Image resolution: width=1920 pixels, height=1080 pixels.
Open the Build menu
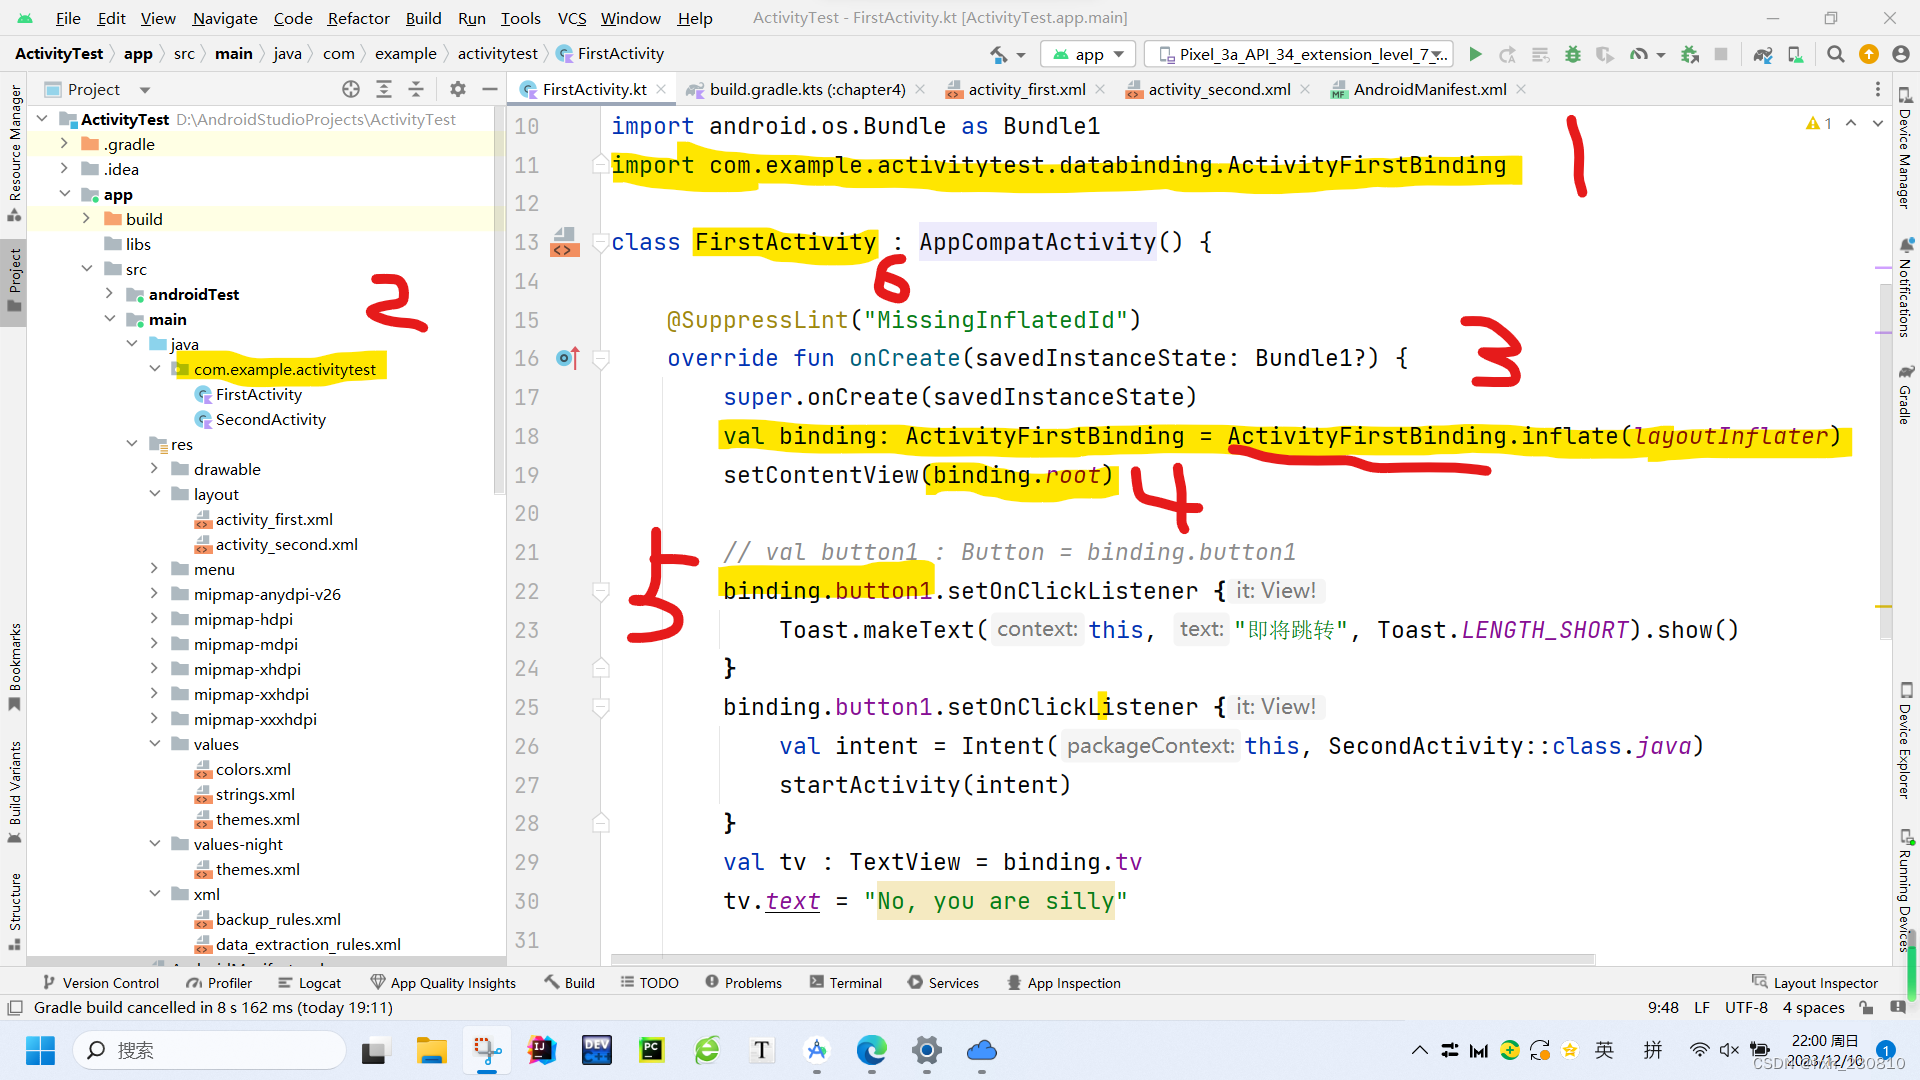click(422, 17)
